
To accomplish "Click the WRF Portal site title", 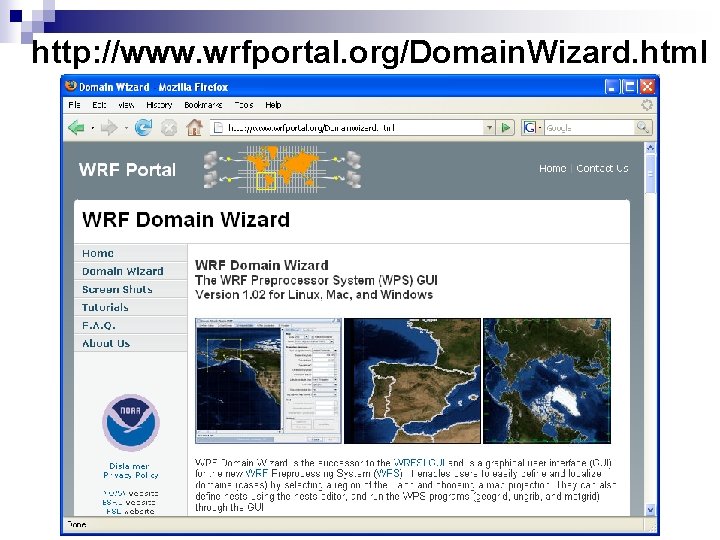I will pos(127,169).
